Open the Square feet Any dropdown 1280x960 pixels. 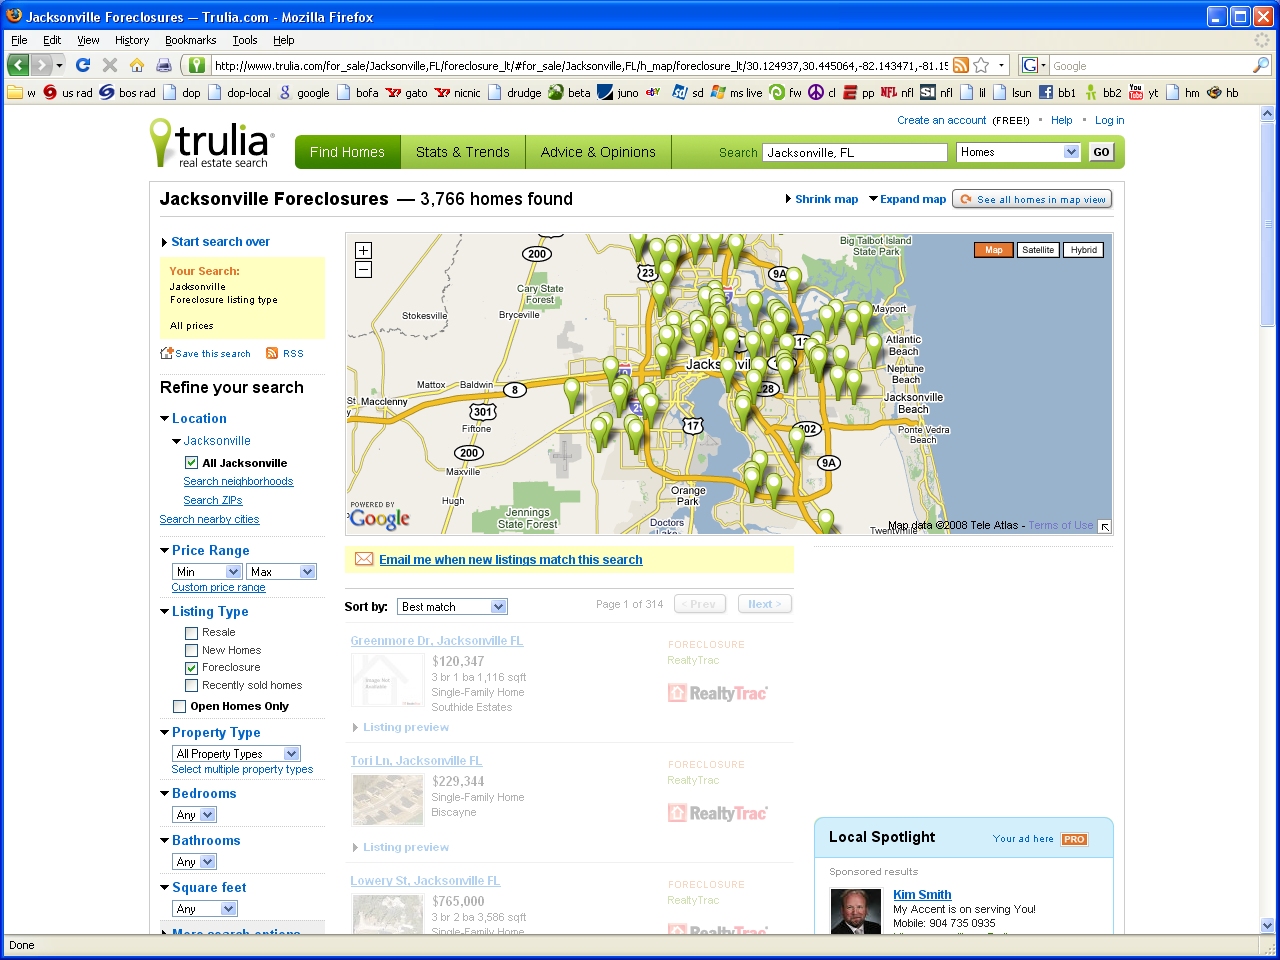(205, 909)
